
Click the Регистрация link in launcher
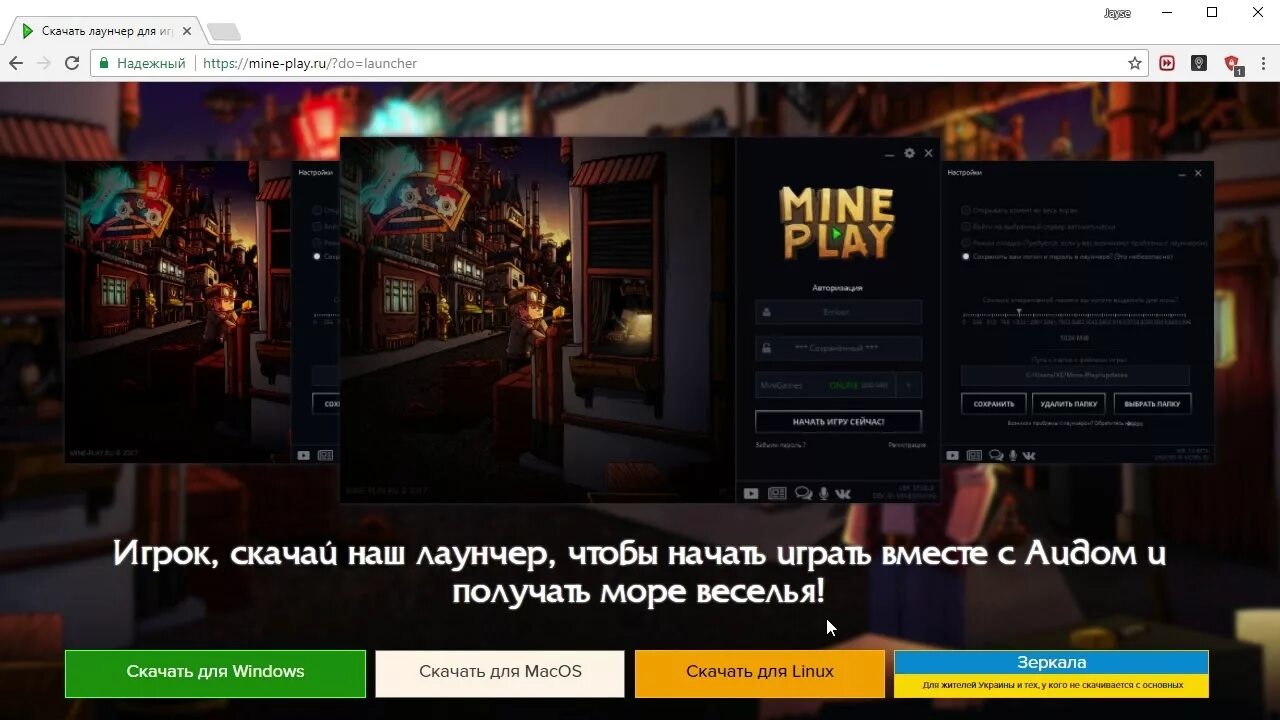pyautogui.click(x=907, y=445)
